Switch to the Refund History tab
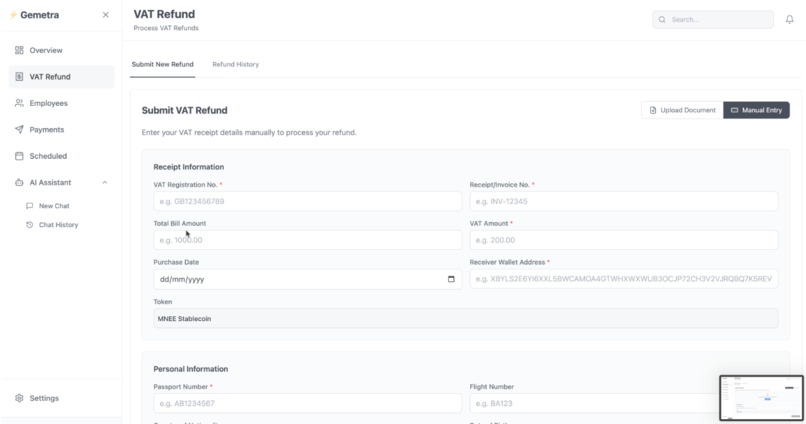The width and height of the screenshot is (806, 424). pos(235,64)
